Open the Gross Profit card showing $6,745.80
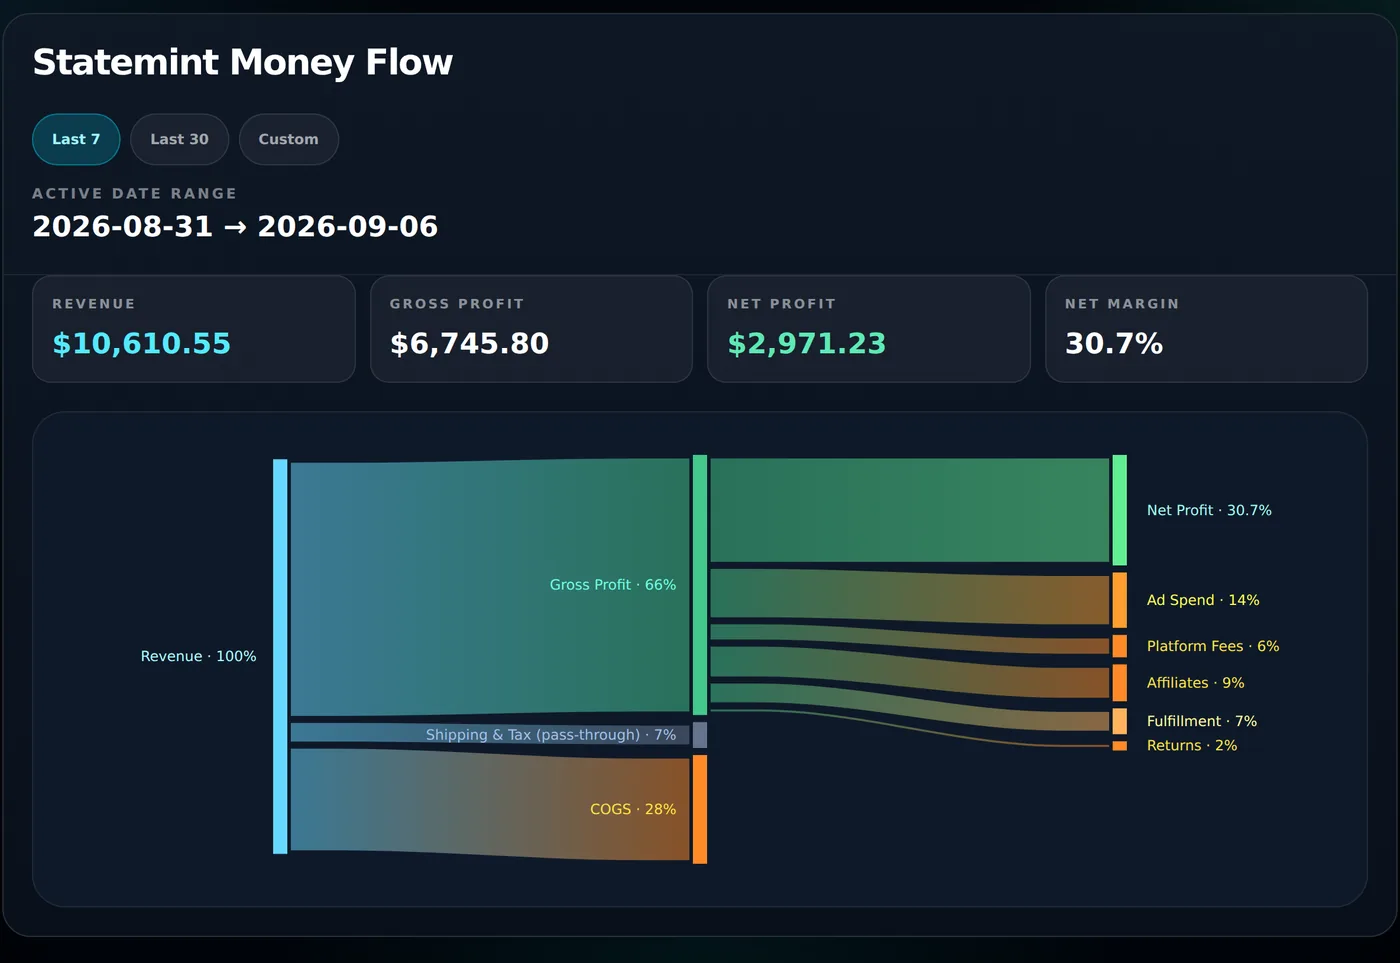The width and height of the screenshot is (1400, 963). 531,329
